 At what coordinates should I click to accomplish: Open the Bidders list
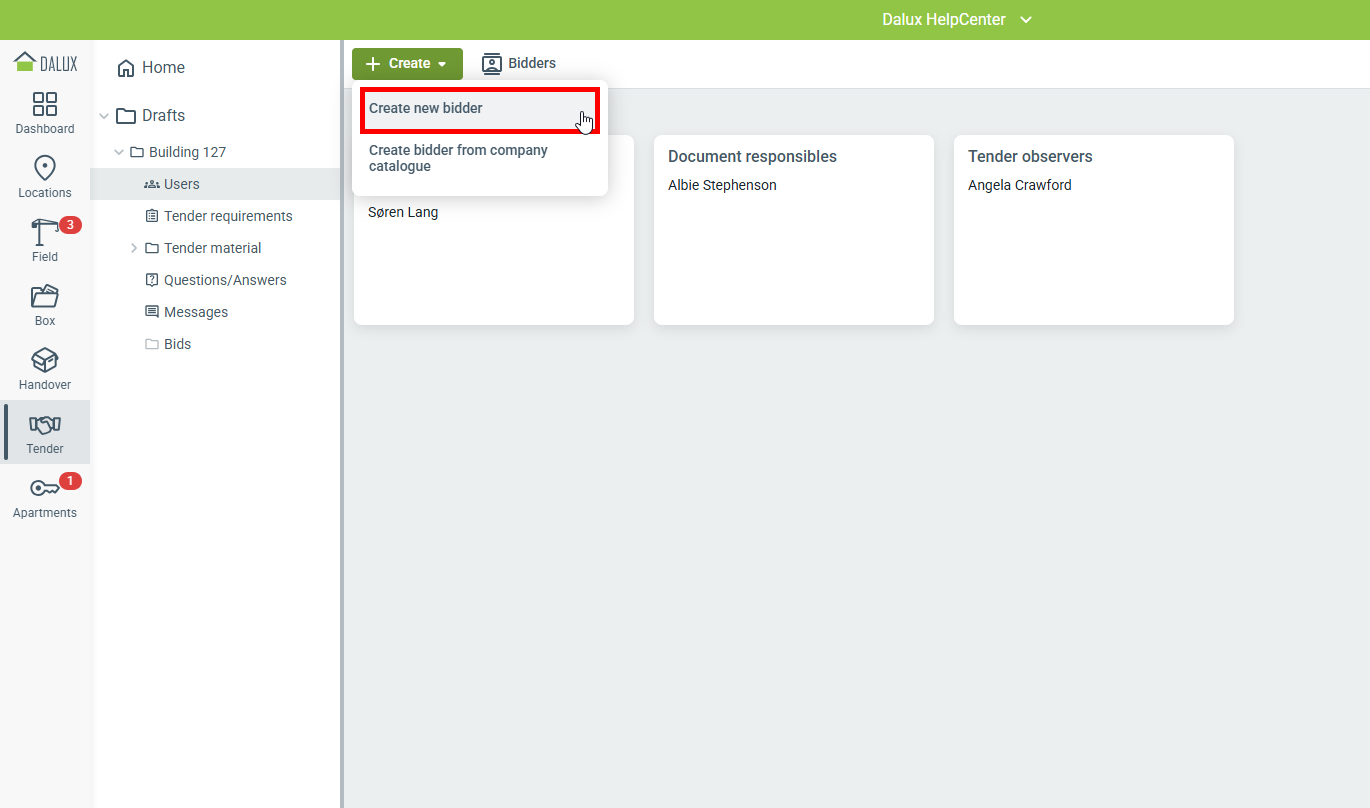coord(519,64)
